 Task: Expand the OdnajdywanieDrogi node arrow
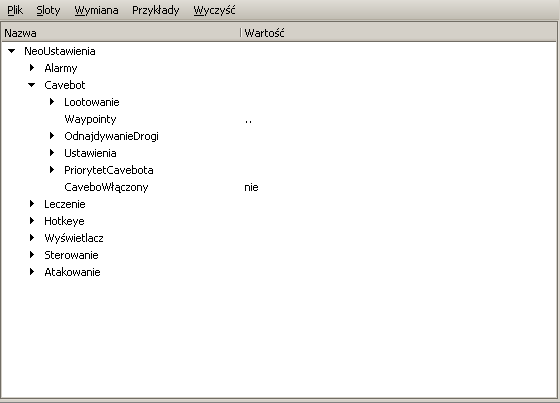click(52, 135)
